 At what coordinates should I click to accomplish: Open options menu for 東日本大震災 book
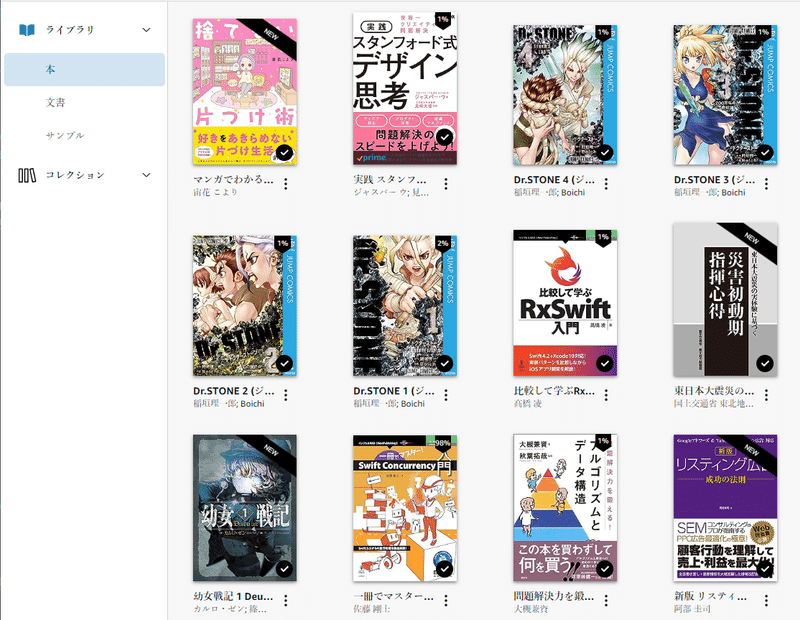(766, 395)
